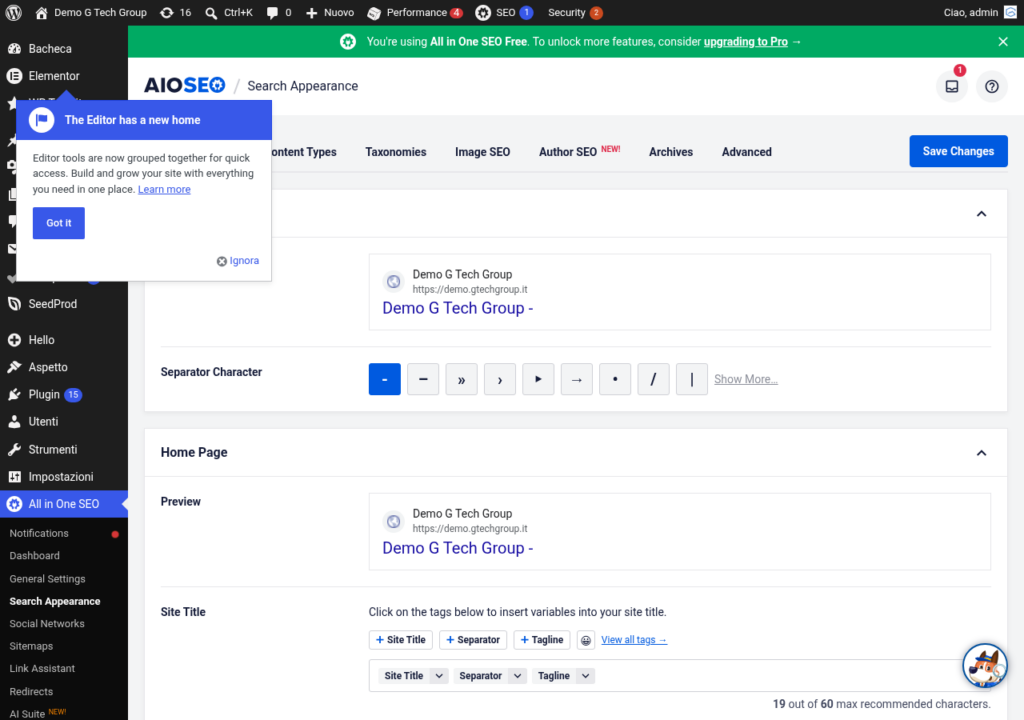1024x720 pixels.
Task: Select the double angle » separator
Action: click(462, 379)
